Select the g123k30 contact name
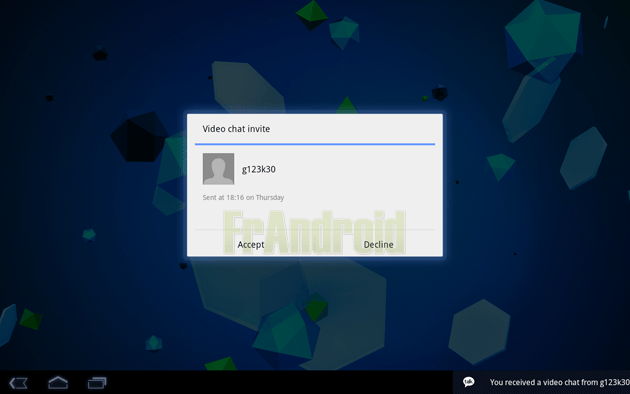 (x=258, y=169)
